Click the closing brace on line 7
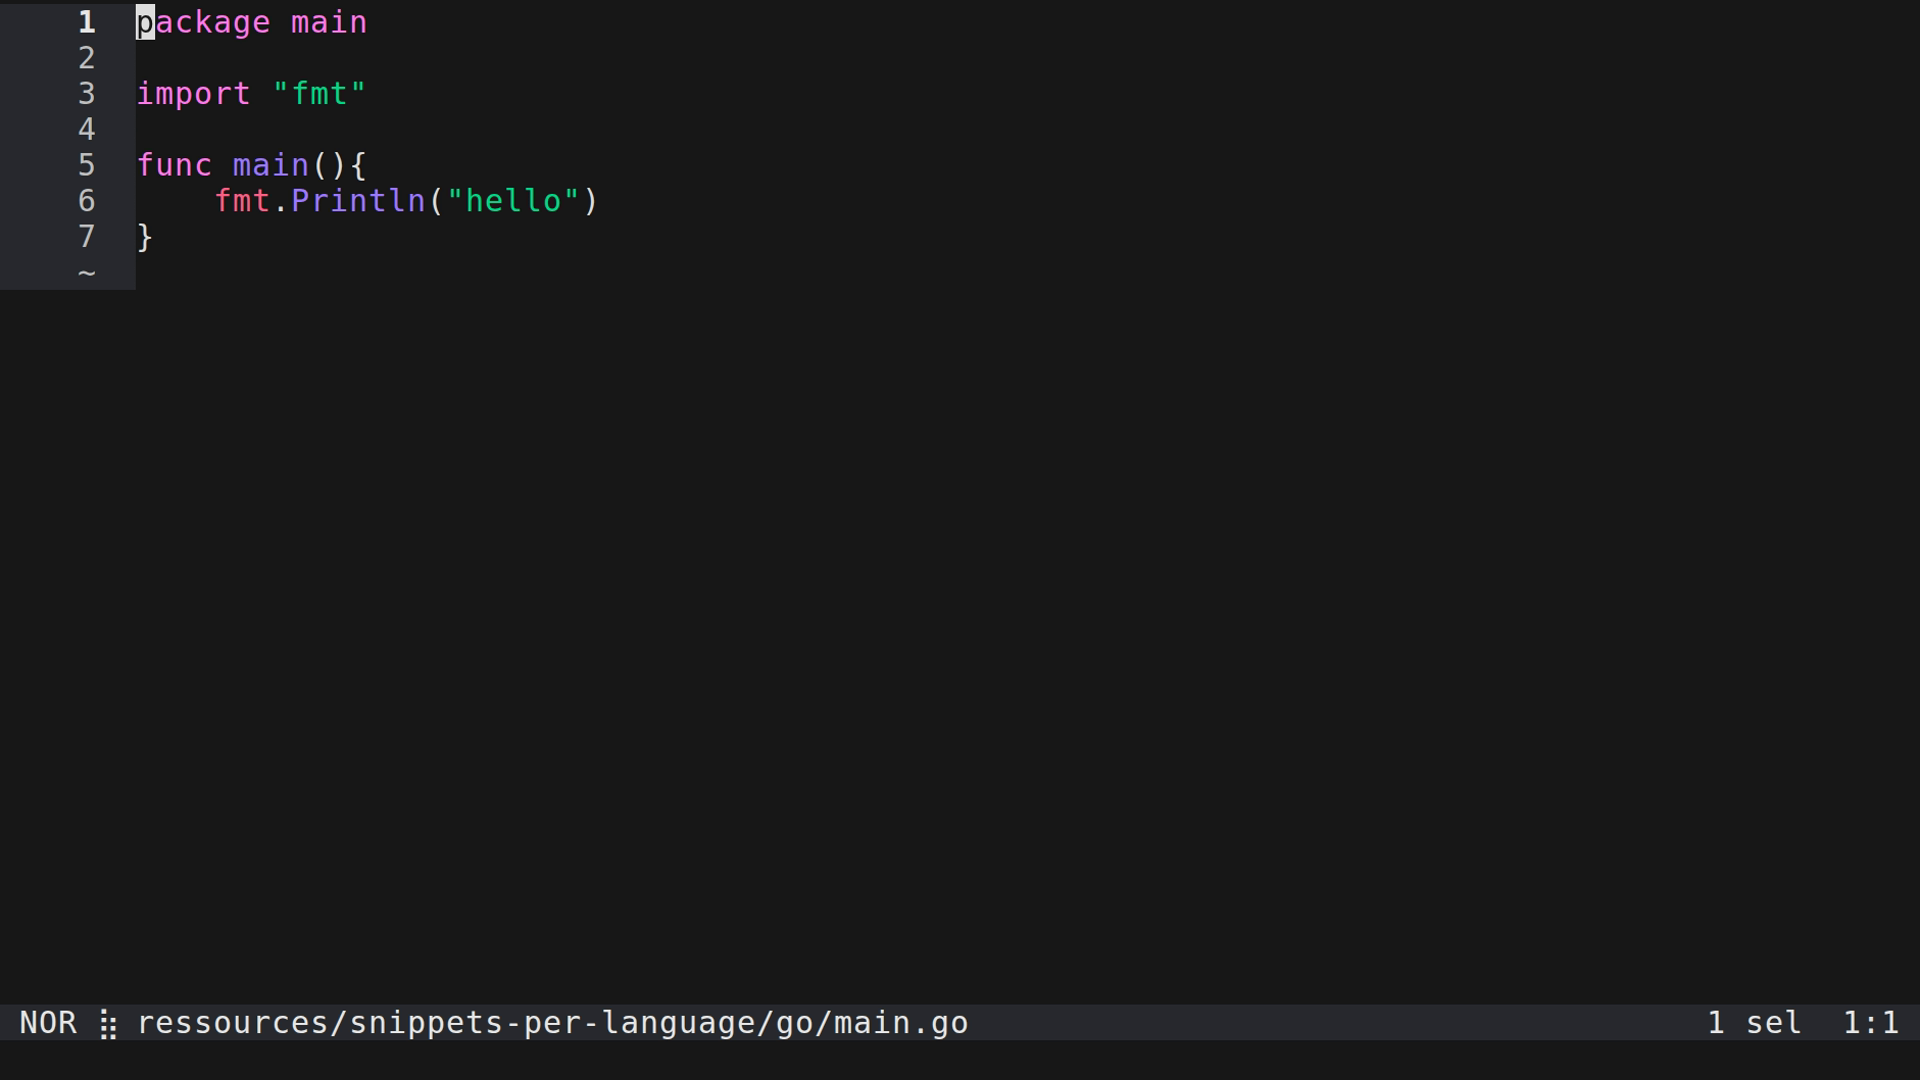 [x=145, y=237]
